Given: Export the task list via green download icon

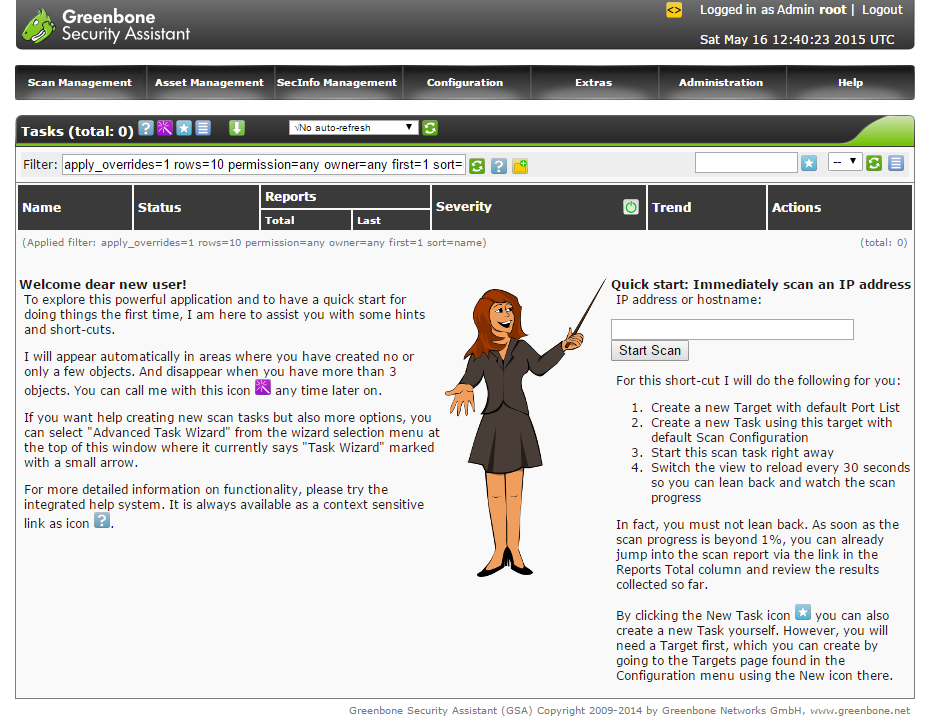Looking at the screenshot, I should [237, 128].
